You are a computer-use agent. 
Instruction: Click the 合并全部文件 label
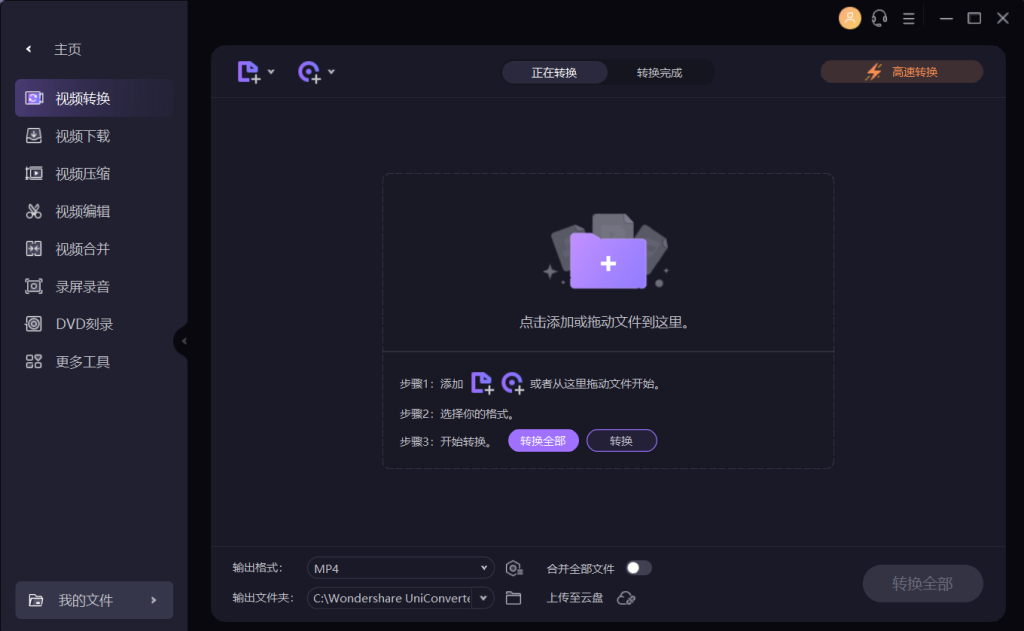(581, 569)
